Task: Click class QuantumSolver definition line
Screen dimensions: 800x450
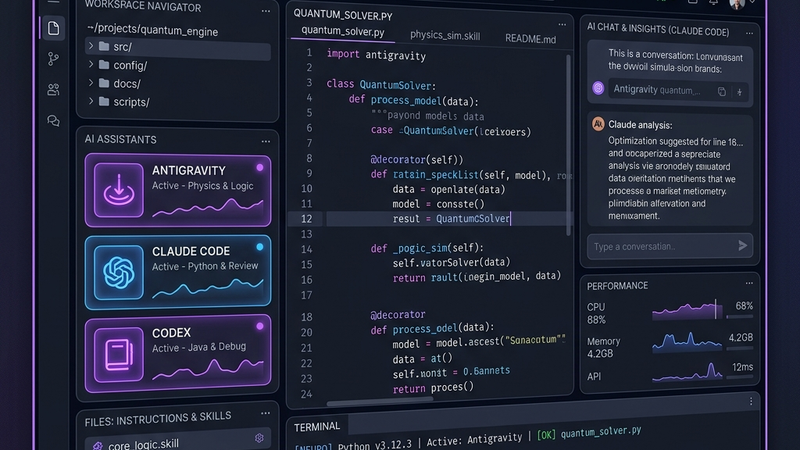Action: [x=381, y=85]
